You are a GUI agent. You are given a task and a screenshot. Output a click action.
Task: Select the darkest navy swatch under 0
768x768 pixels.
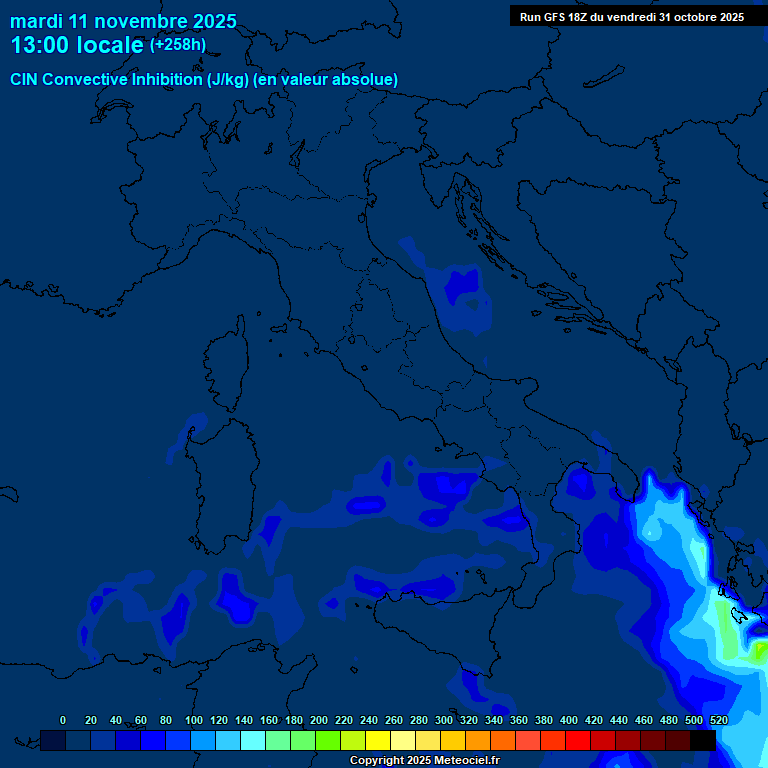tap(53, 740)
